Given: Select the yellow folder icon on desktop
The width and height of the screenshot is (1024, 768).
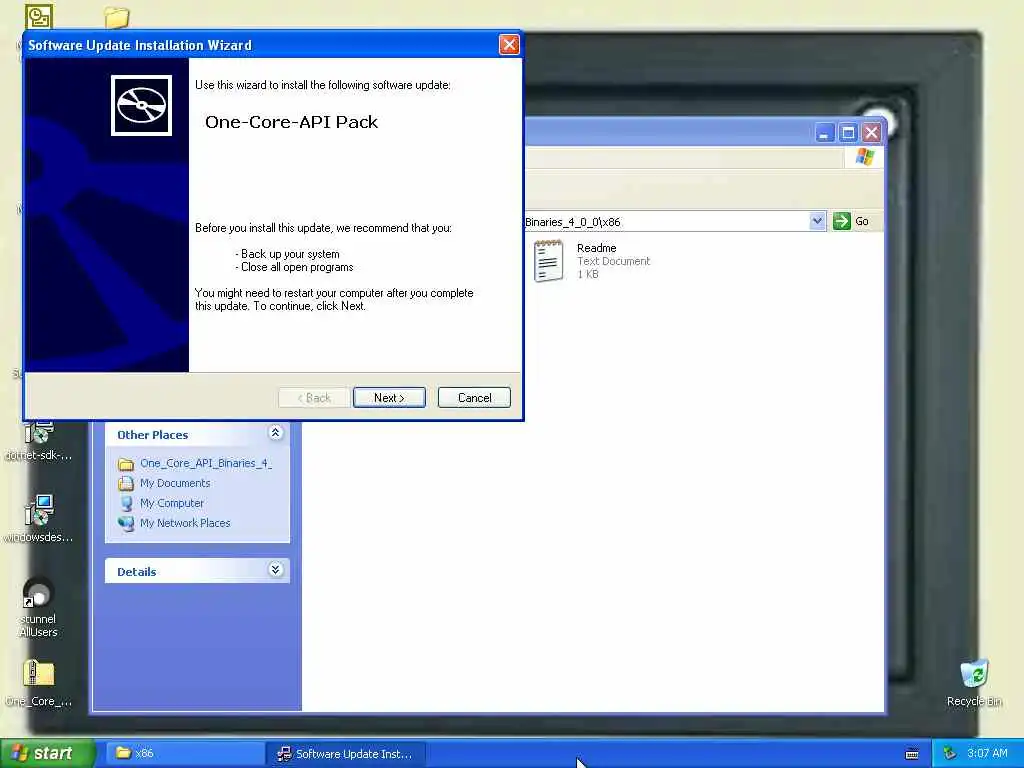Looking at the screenshot, I should click(x=117, y=16).
